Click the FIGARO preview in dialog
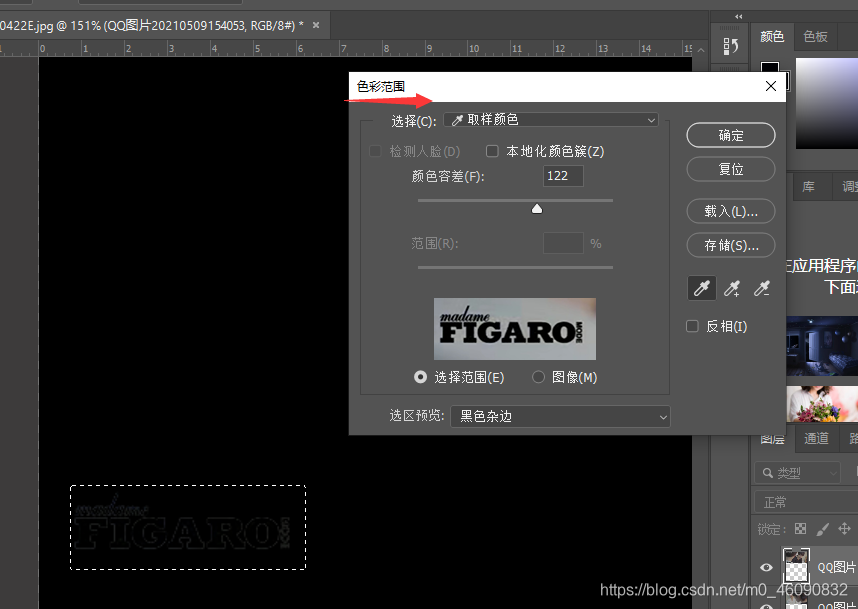This screenshot has height=609, width=858. pos(514,329)
